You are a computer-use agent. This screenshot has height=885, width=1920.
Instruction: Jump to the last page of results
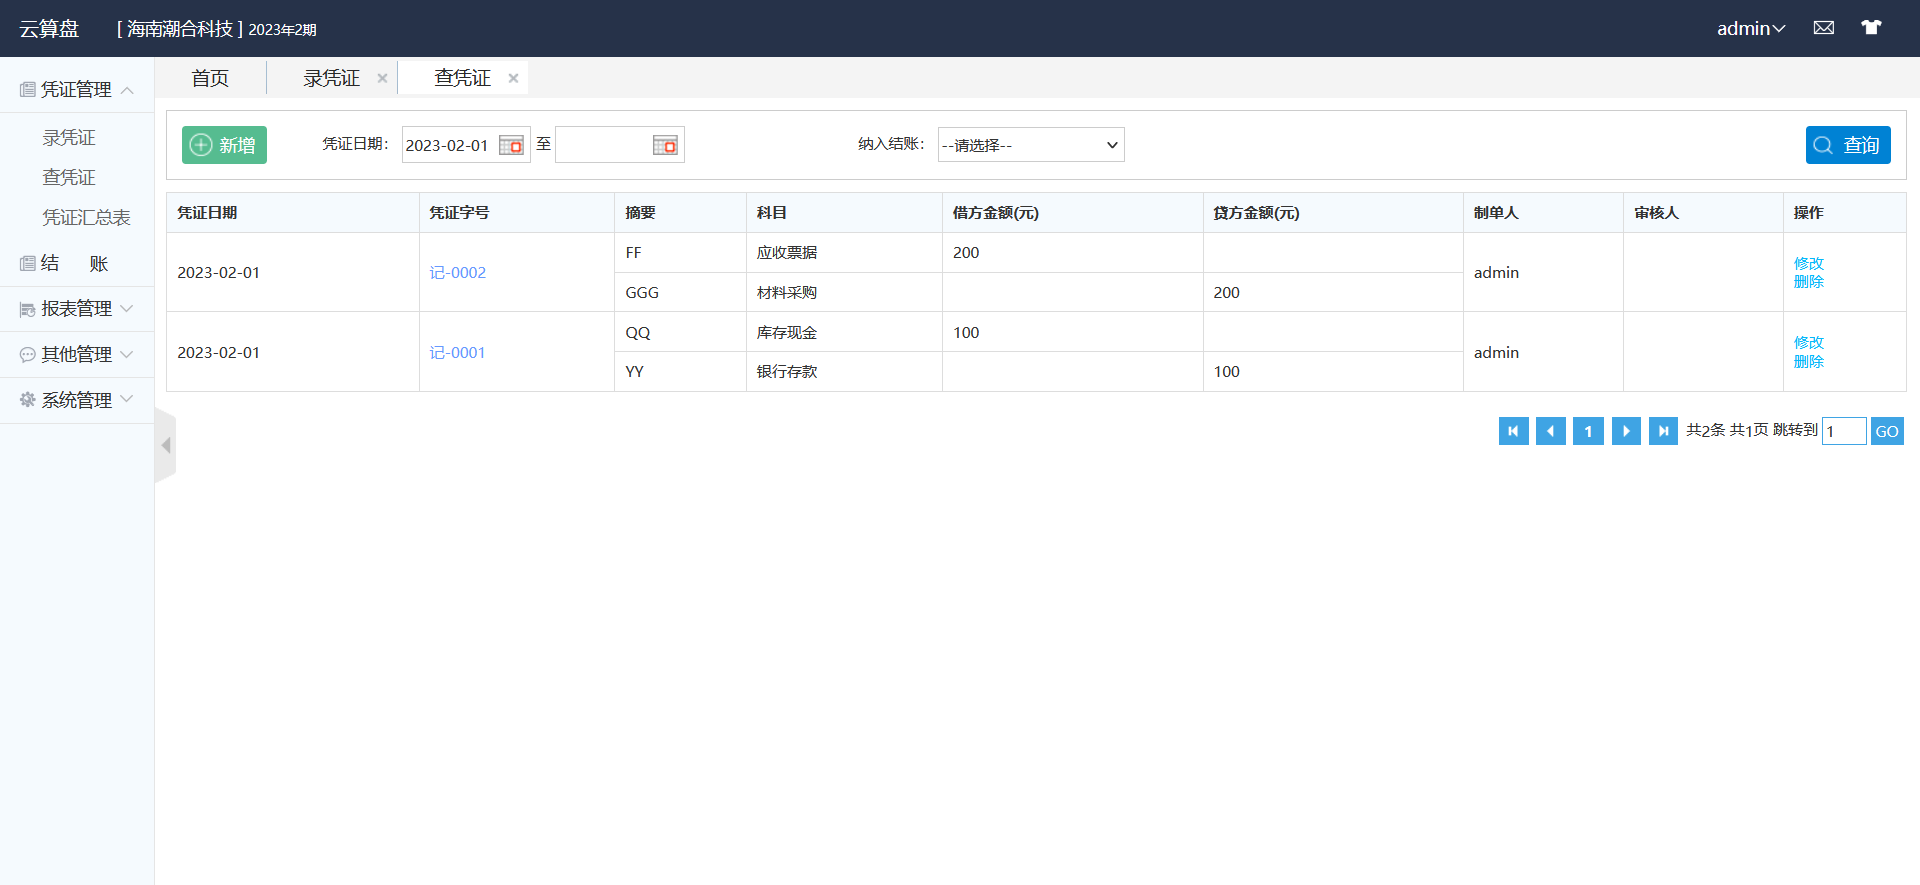pos(1663,431)
